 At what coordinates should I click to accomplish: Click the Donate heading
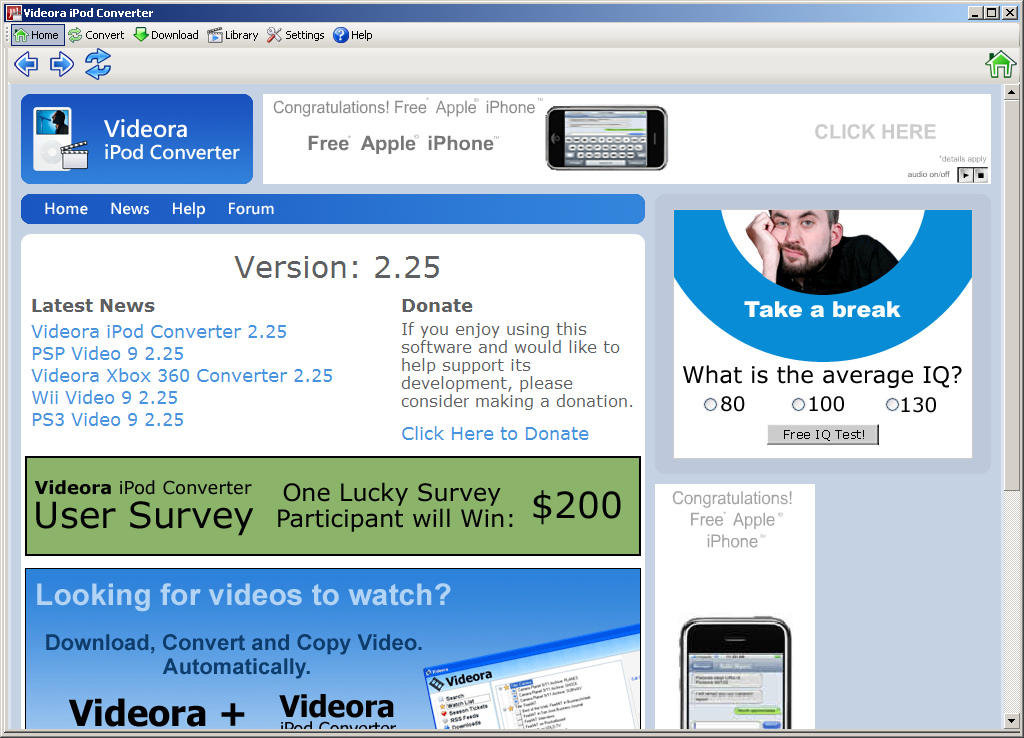[437, 306]
